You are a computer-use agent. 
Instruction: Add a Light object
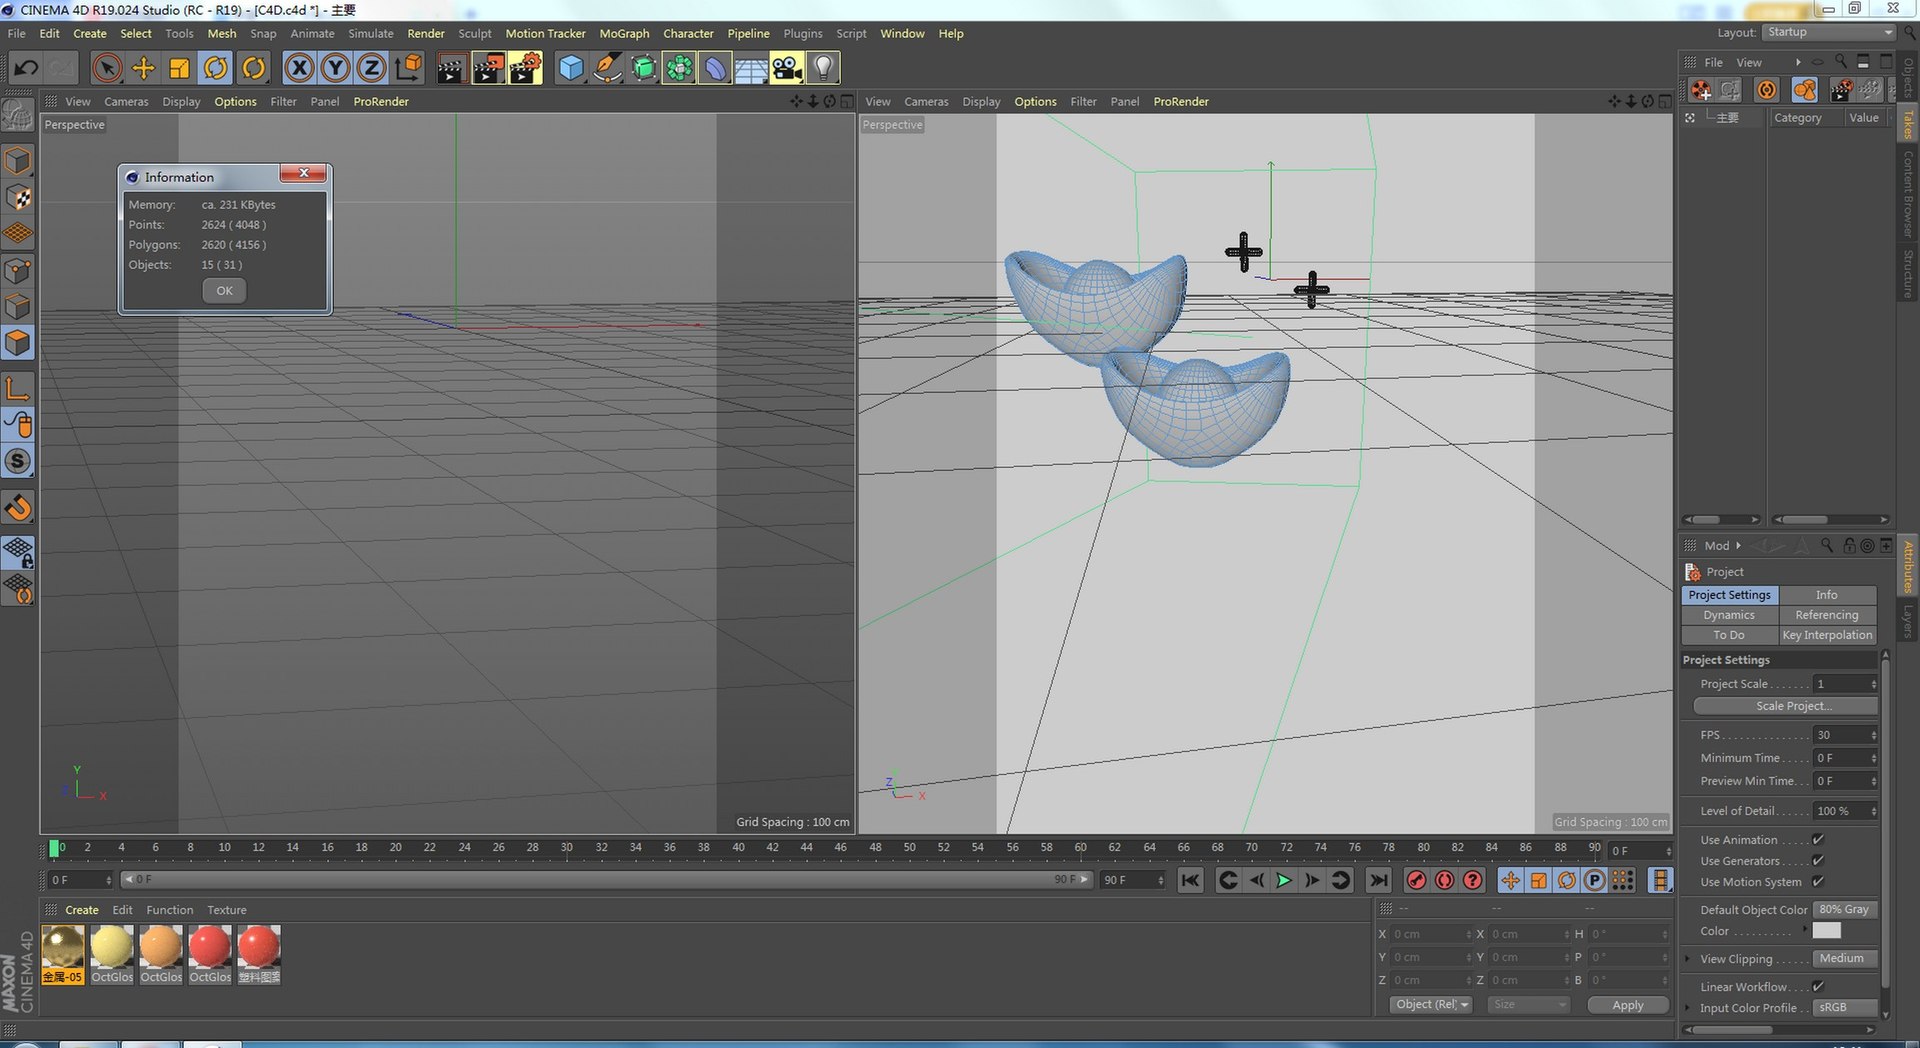click(x=823, y=68)
